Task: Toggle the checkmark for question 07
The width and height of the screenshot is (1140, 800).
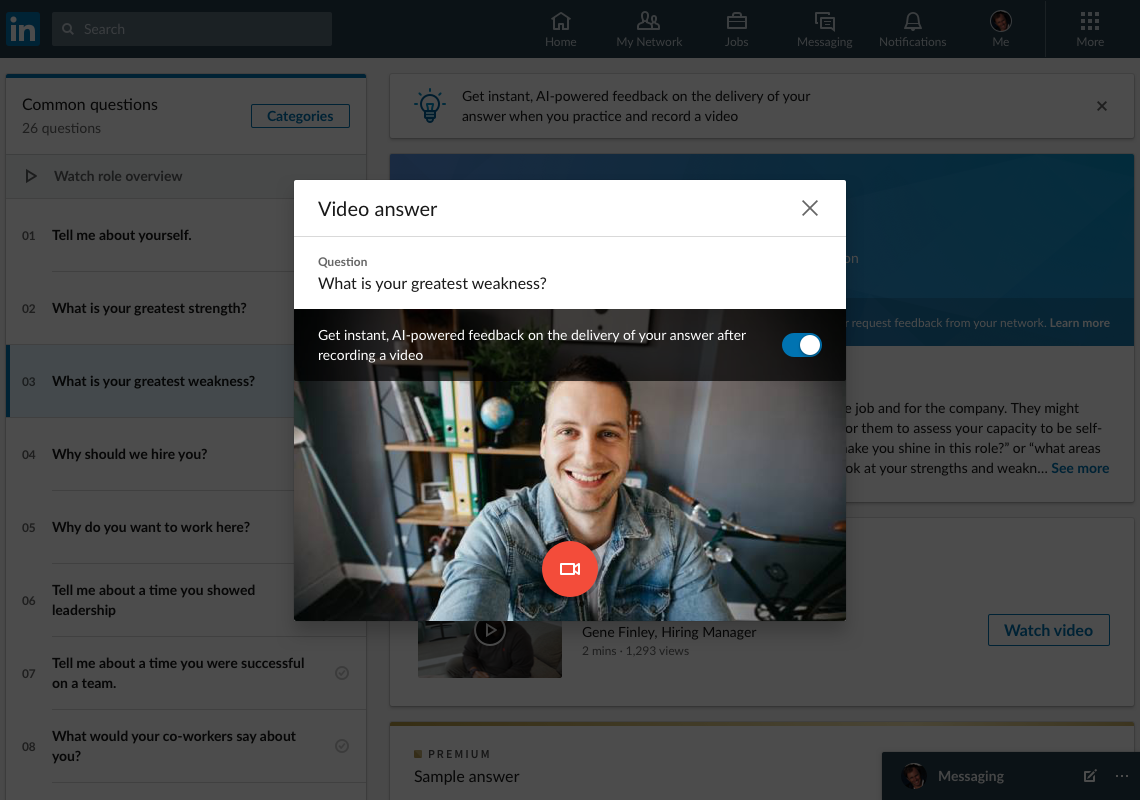Action: (342, 673)
